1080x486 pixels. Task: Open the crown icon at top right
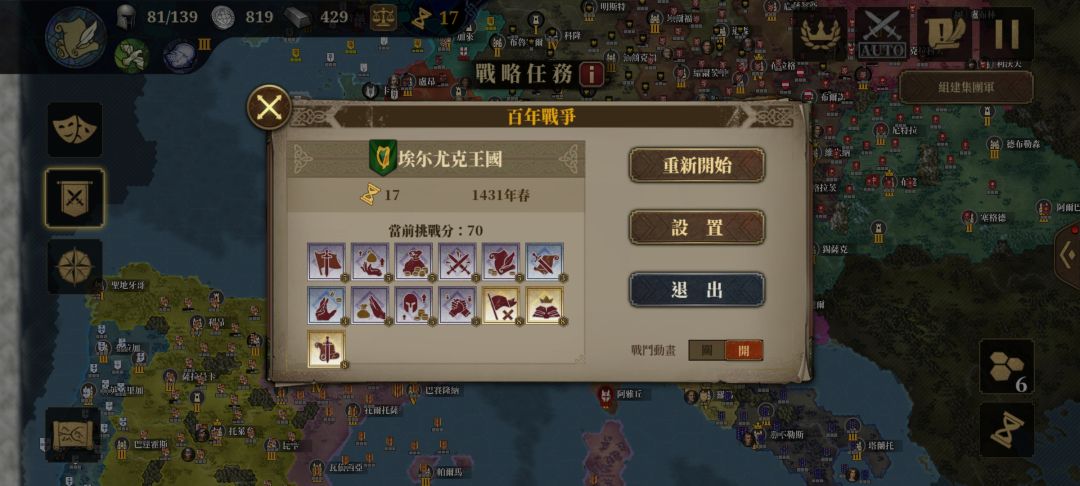(820, 34)
